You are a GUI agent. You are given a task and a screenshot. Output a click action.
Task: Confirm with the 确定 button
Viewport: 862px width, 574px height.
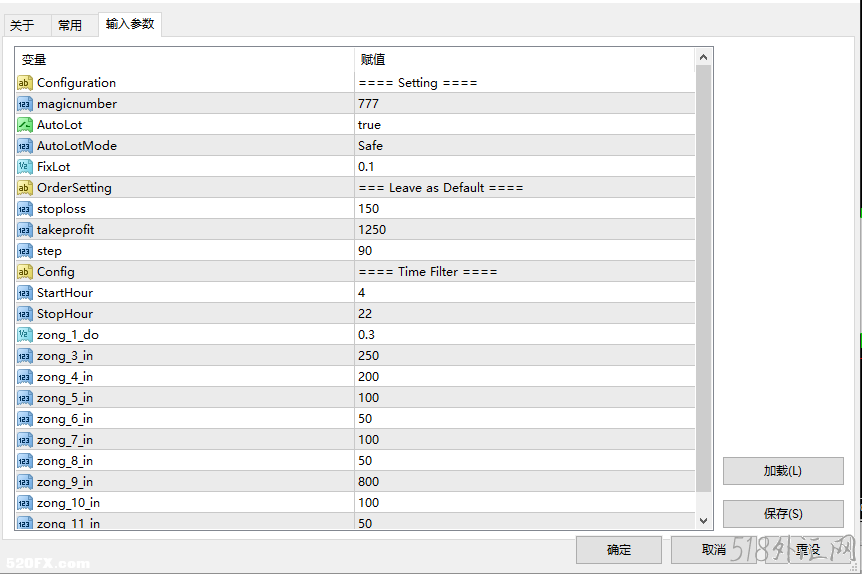(x=618, y=549)
